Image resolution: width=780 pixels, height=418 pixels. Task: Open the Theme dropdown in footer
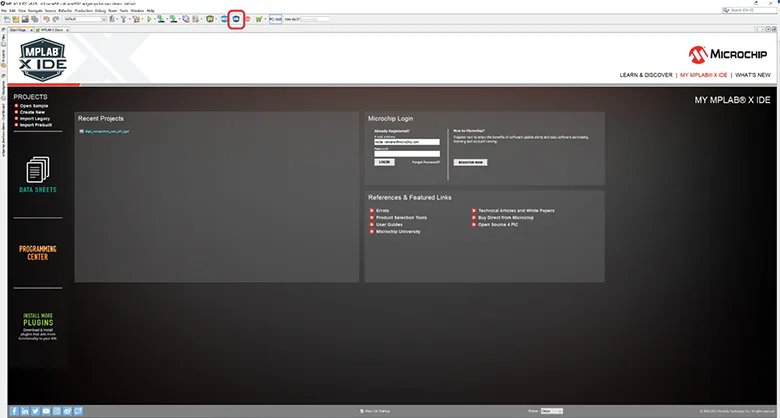[552, 411]
